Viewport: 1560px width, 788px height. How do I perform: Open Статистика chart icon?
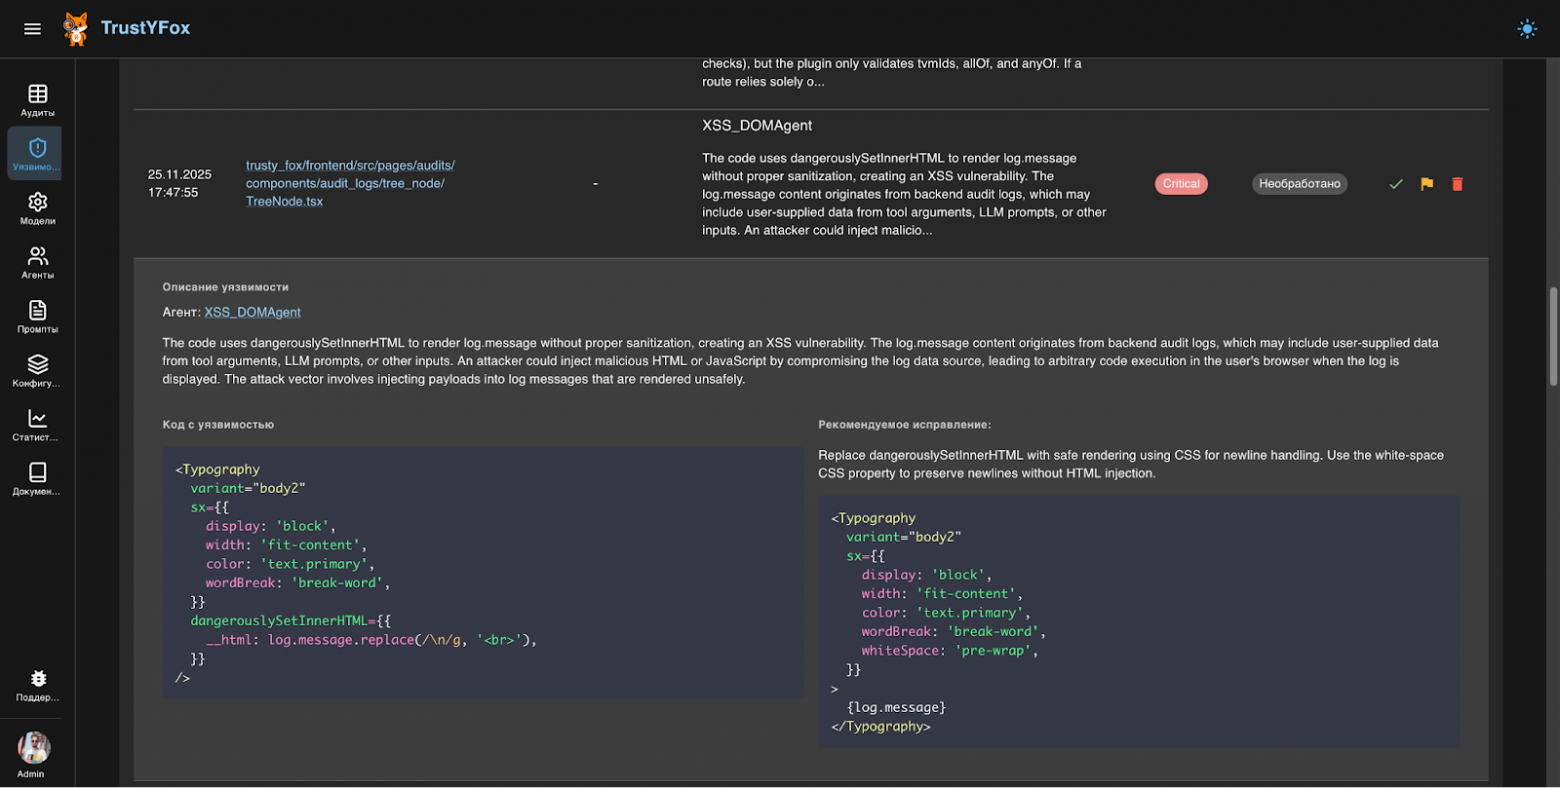coord(37,424)
